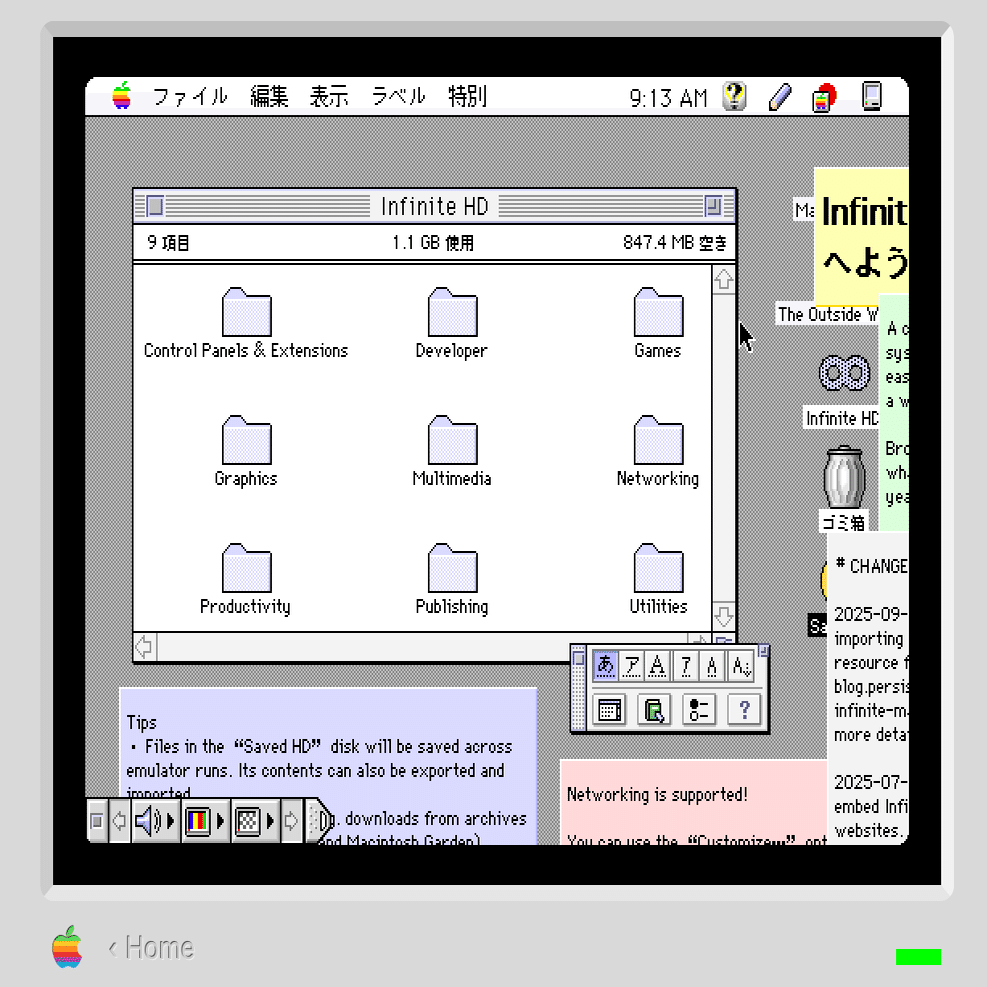This screenshot has width=987, height=987.
Task: Open Kotoeri preferences from the input palette
Action: [x=698, y=710]
